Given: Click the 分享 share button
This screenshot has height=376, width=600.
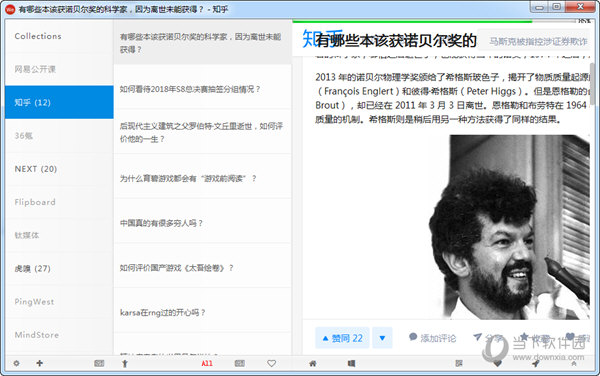Looking at the screenshot, I should [x=488, y=338].
